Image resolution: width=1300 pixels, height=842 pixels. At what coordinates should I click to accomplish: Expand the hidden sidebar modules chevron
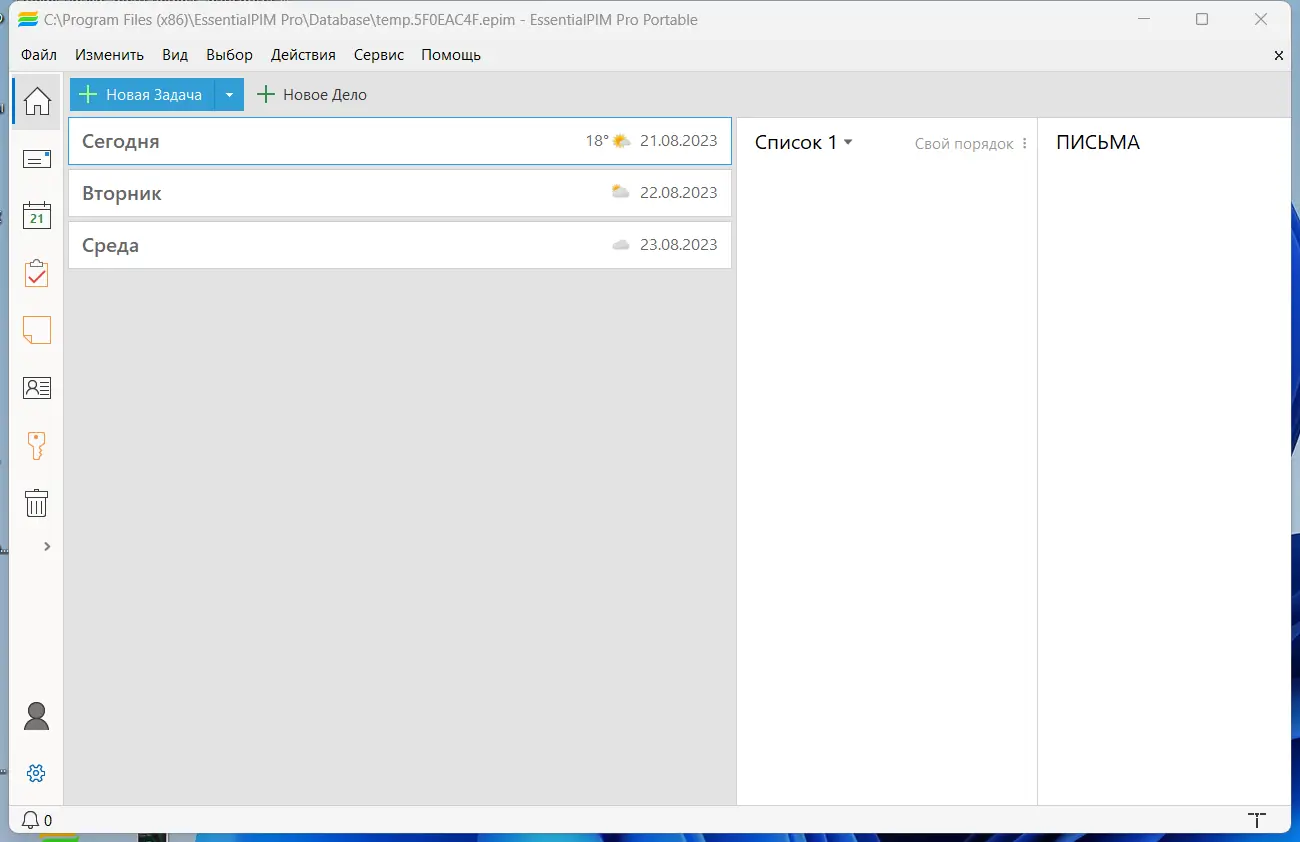click(45, 546)
